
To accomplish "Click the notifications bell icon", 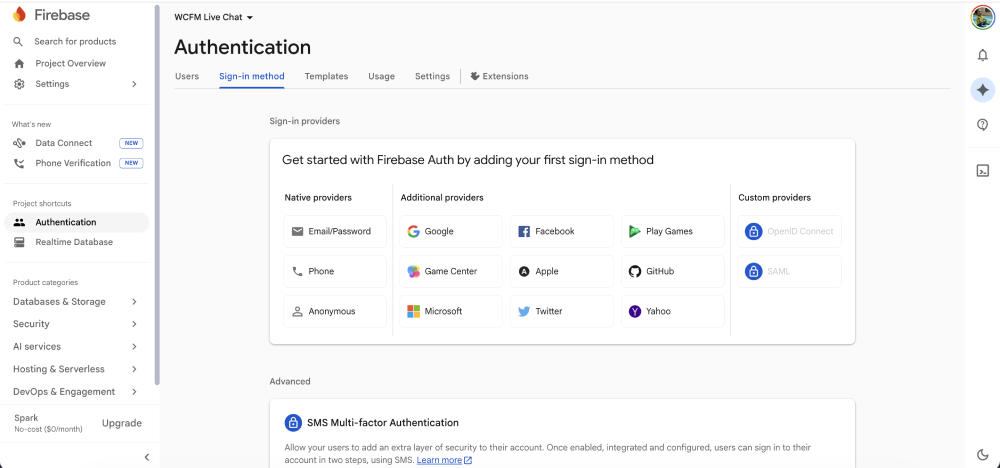I will coord(982,55).
